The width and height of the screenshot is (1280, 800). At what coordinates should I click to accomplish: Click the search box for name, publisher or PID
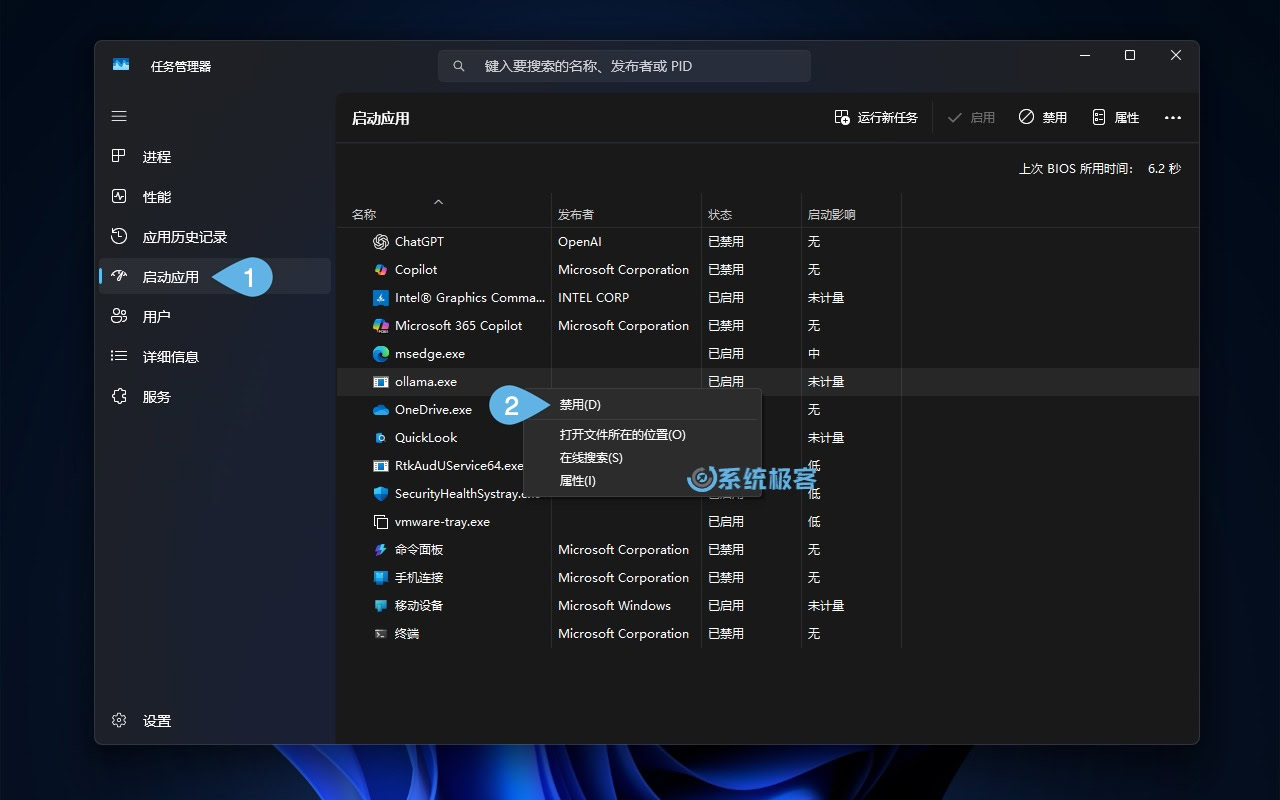624,66
